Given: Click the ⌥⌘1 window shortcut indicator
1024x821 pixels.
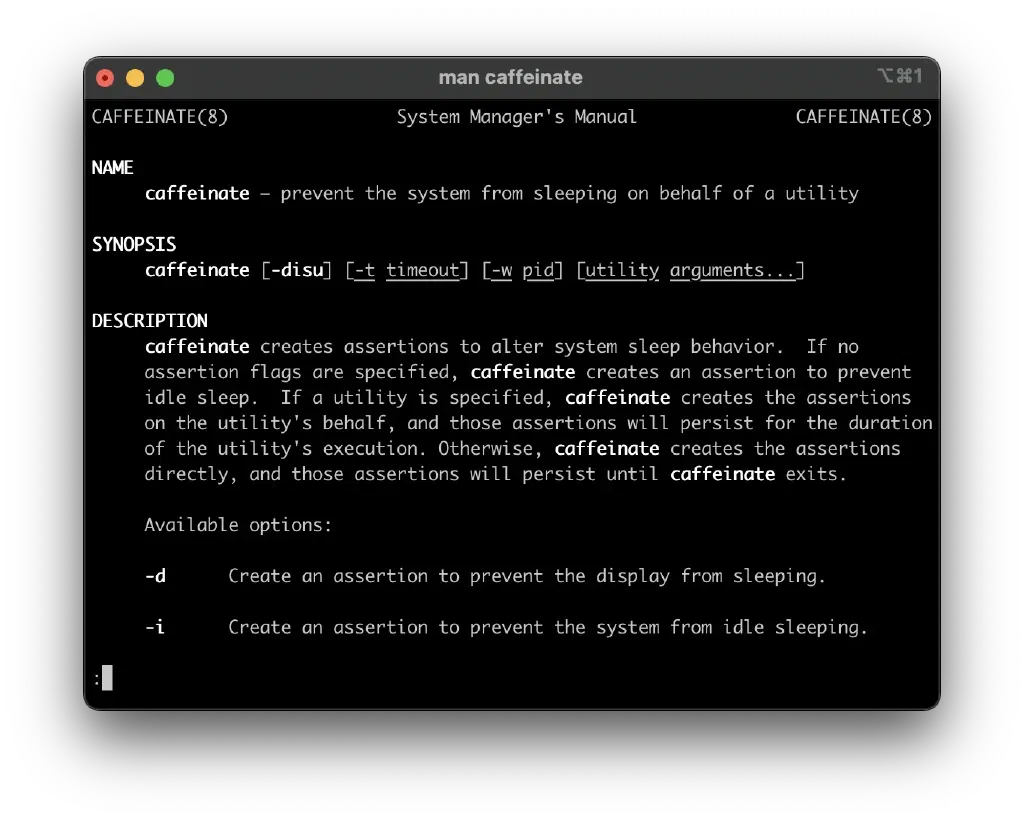Looking at the screenshot, I should coord(899,77).
